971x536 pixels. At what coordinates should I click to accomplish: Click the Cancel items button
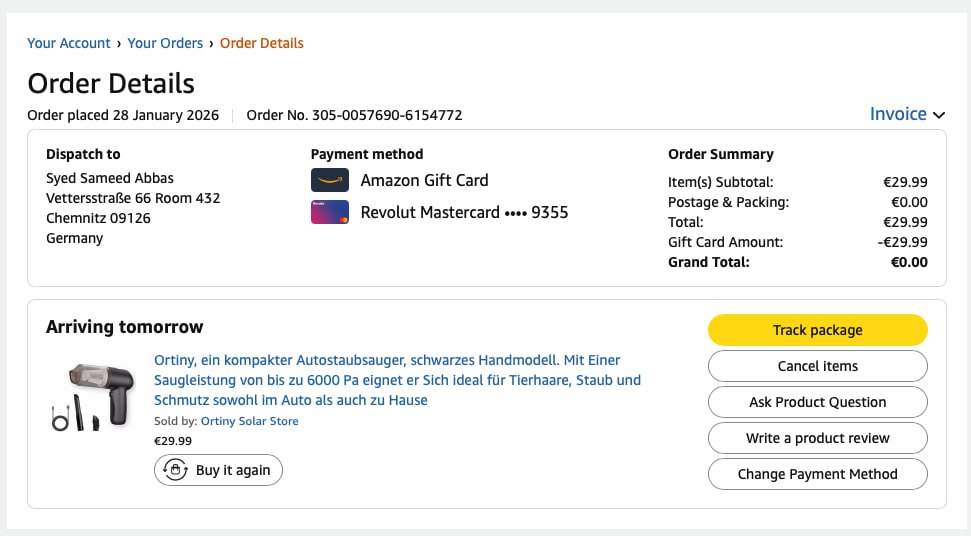click(x=817, y=366)
